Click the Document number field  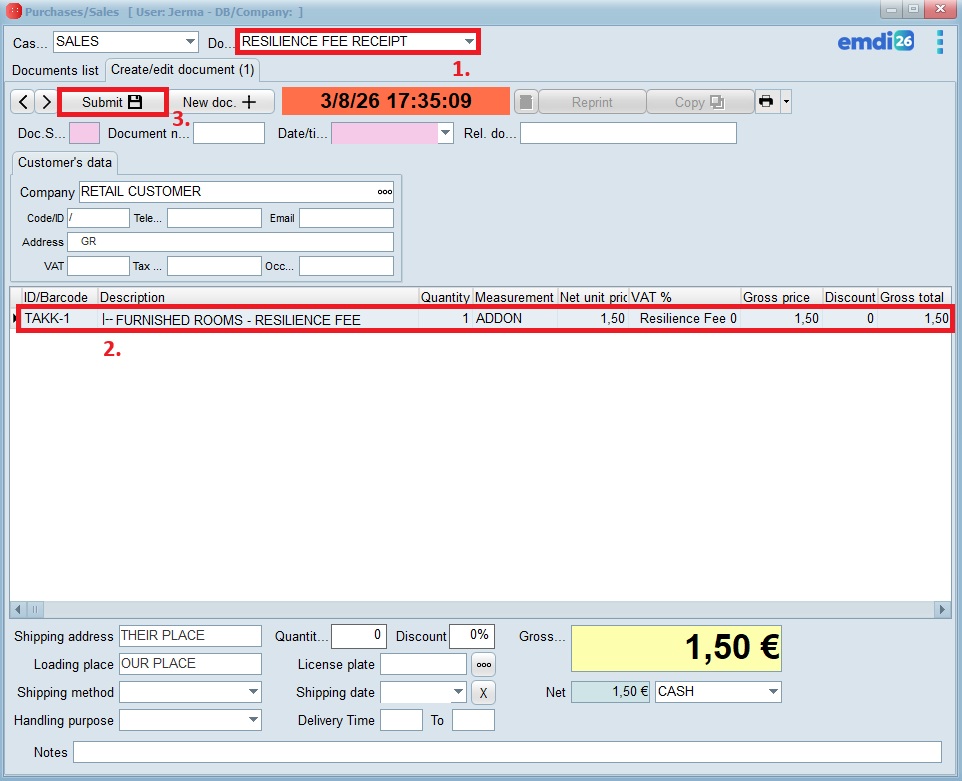pos(229,133)
